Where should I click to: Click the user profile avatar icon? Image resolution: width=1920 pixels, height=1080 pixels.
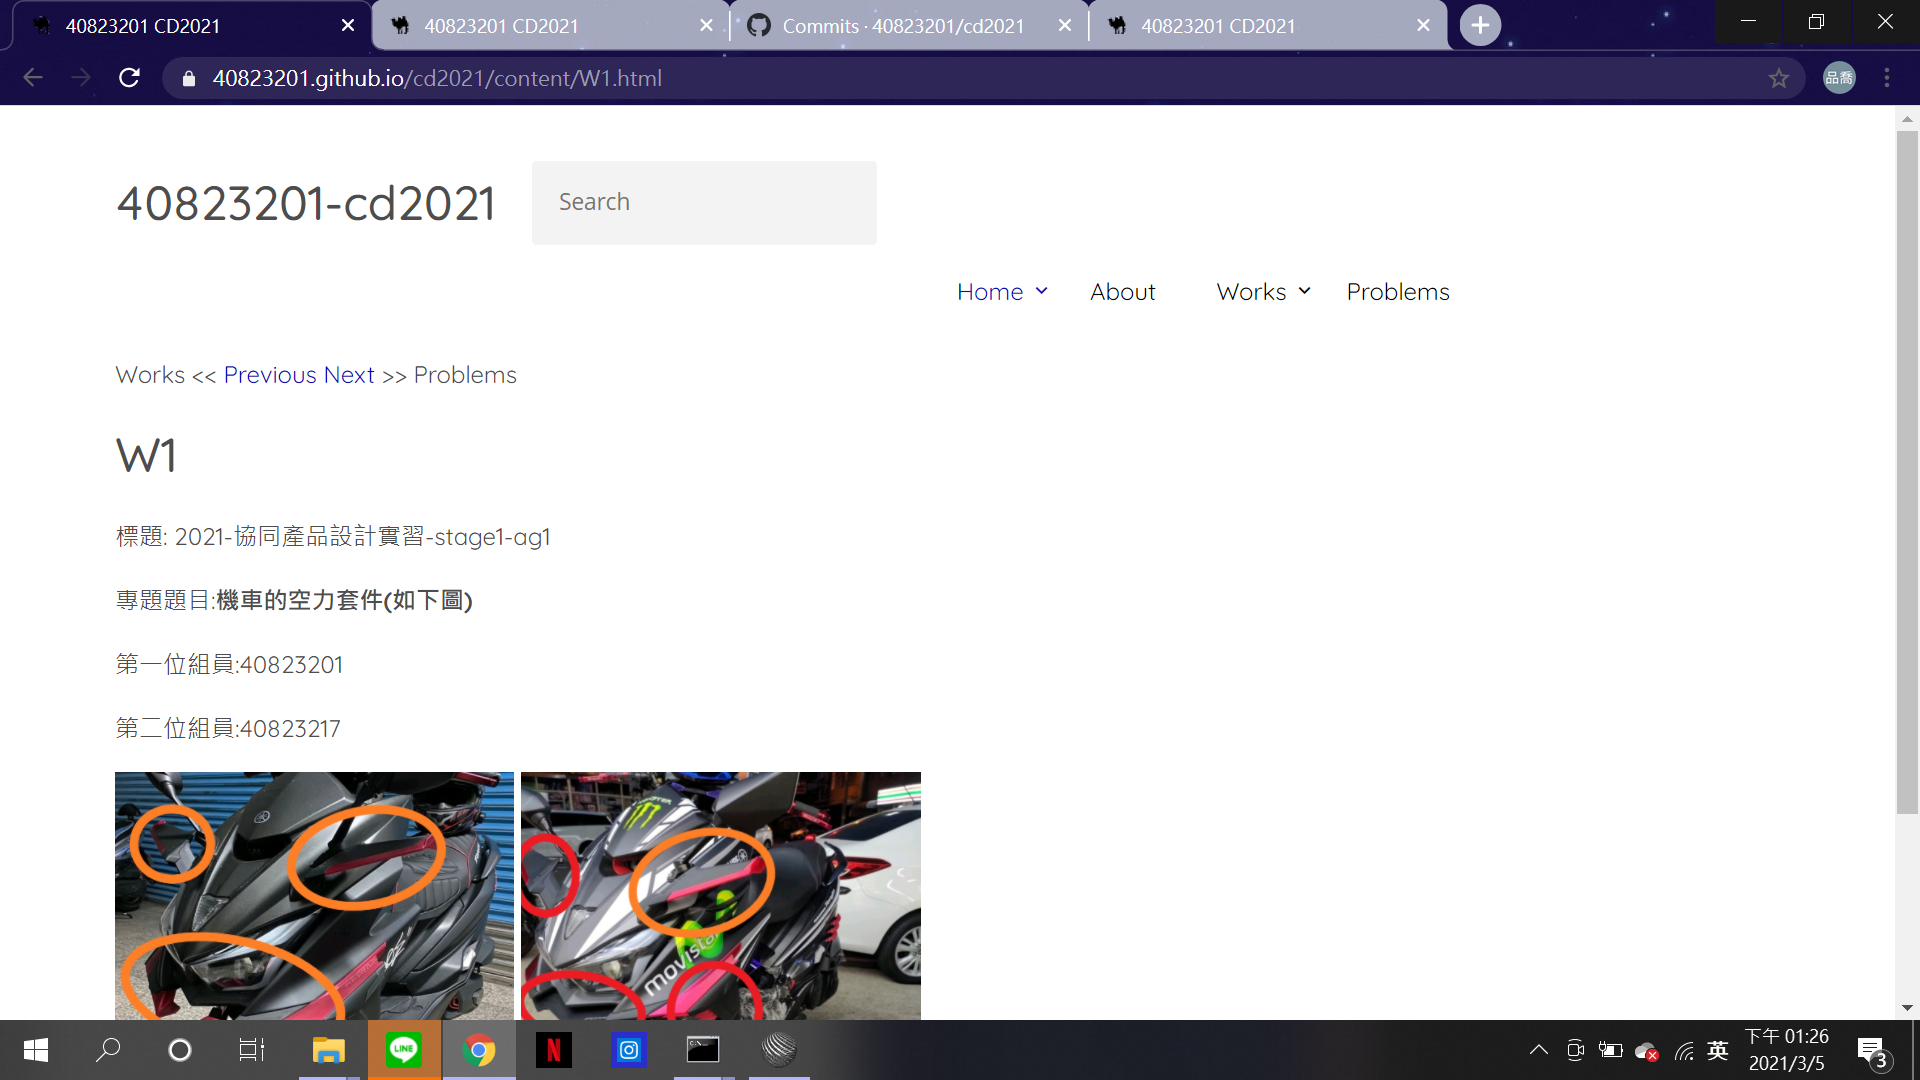(1839, 78)
